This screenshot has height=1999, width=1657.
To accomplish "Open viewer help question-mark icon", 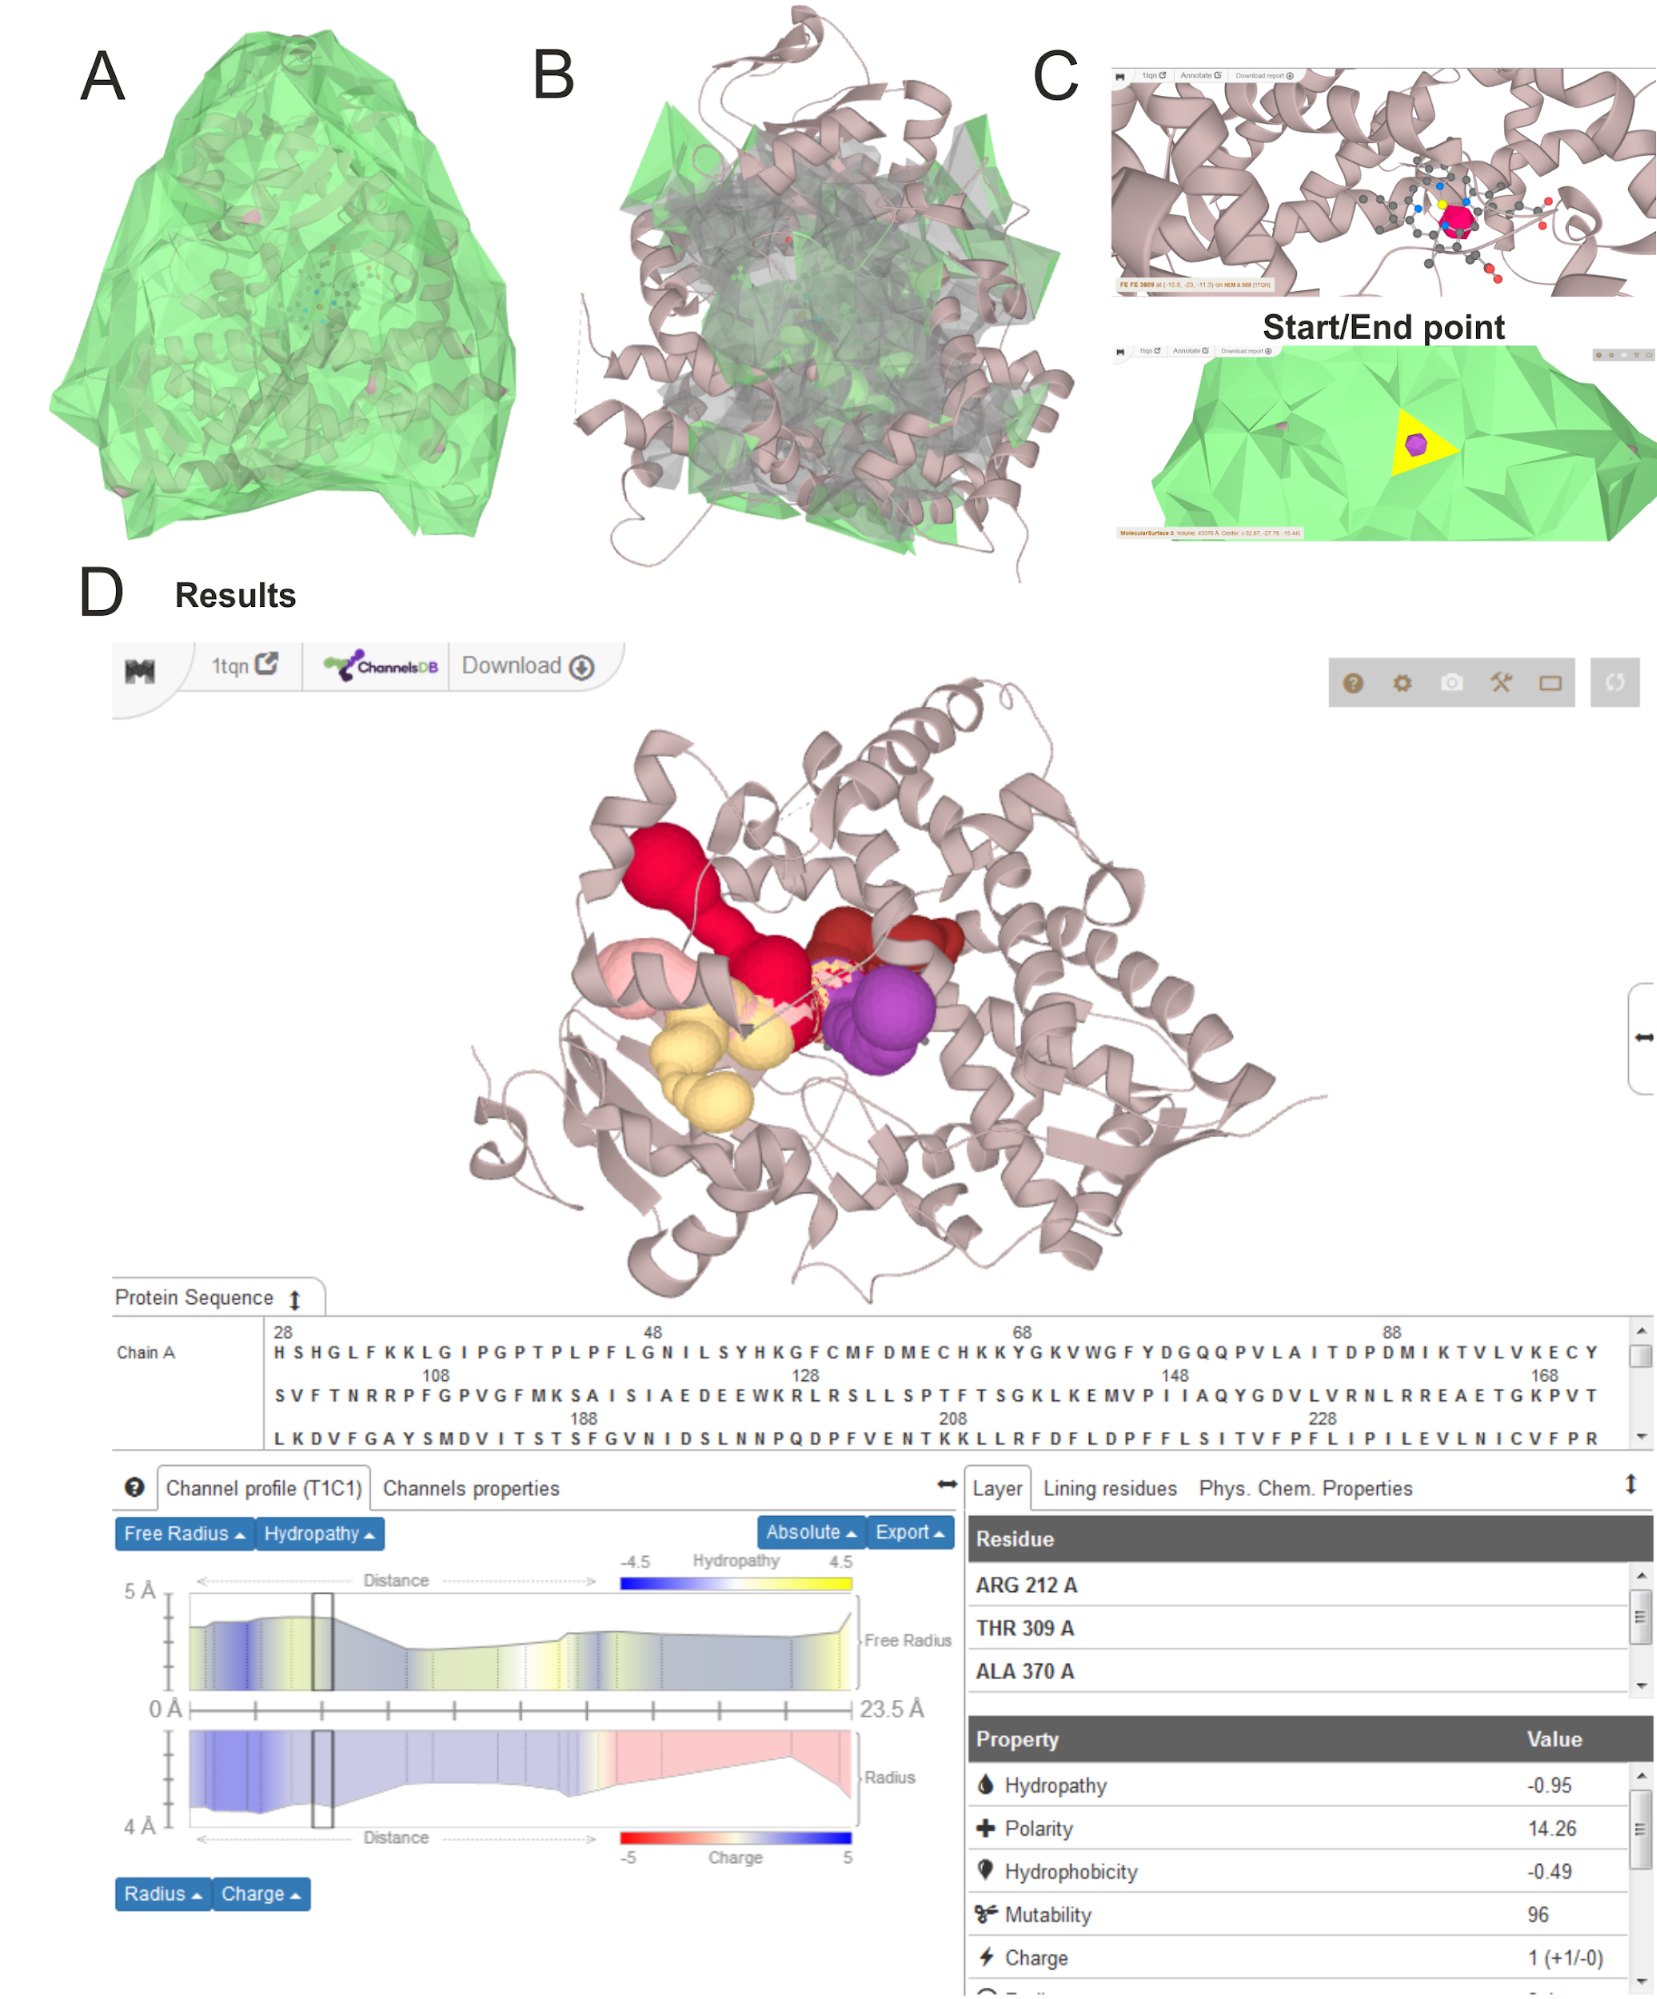I will [1352, 683].
